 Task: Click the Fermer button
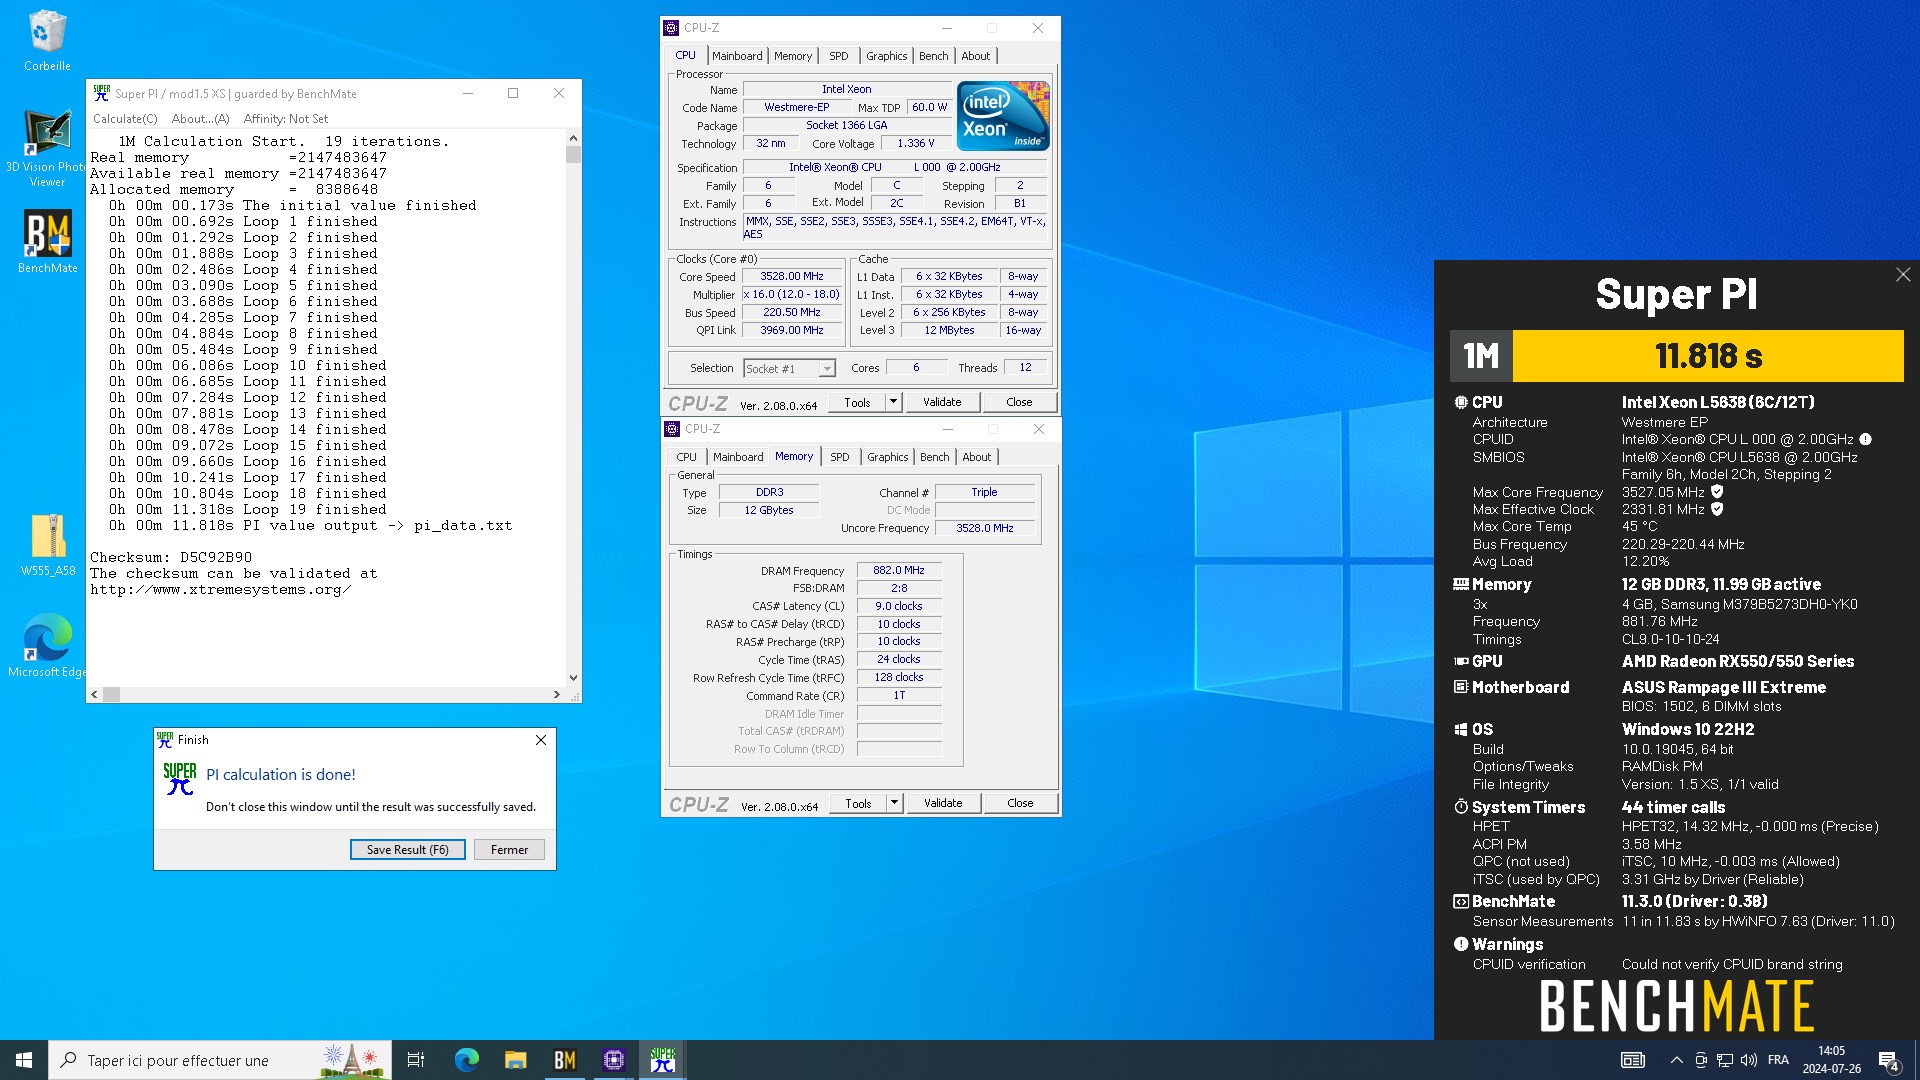[x=509, y=849]
